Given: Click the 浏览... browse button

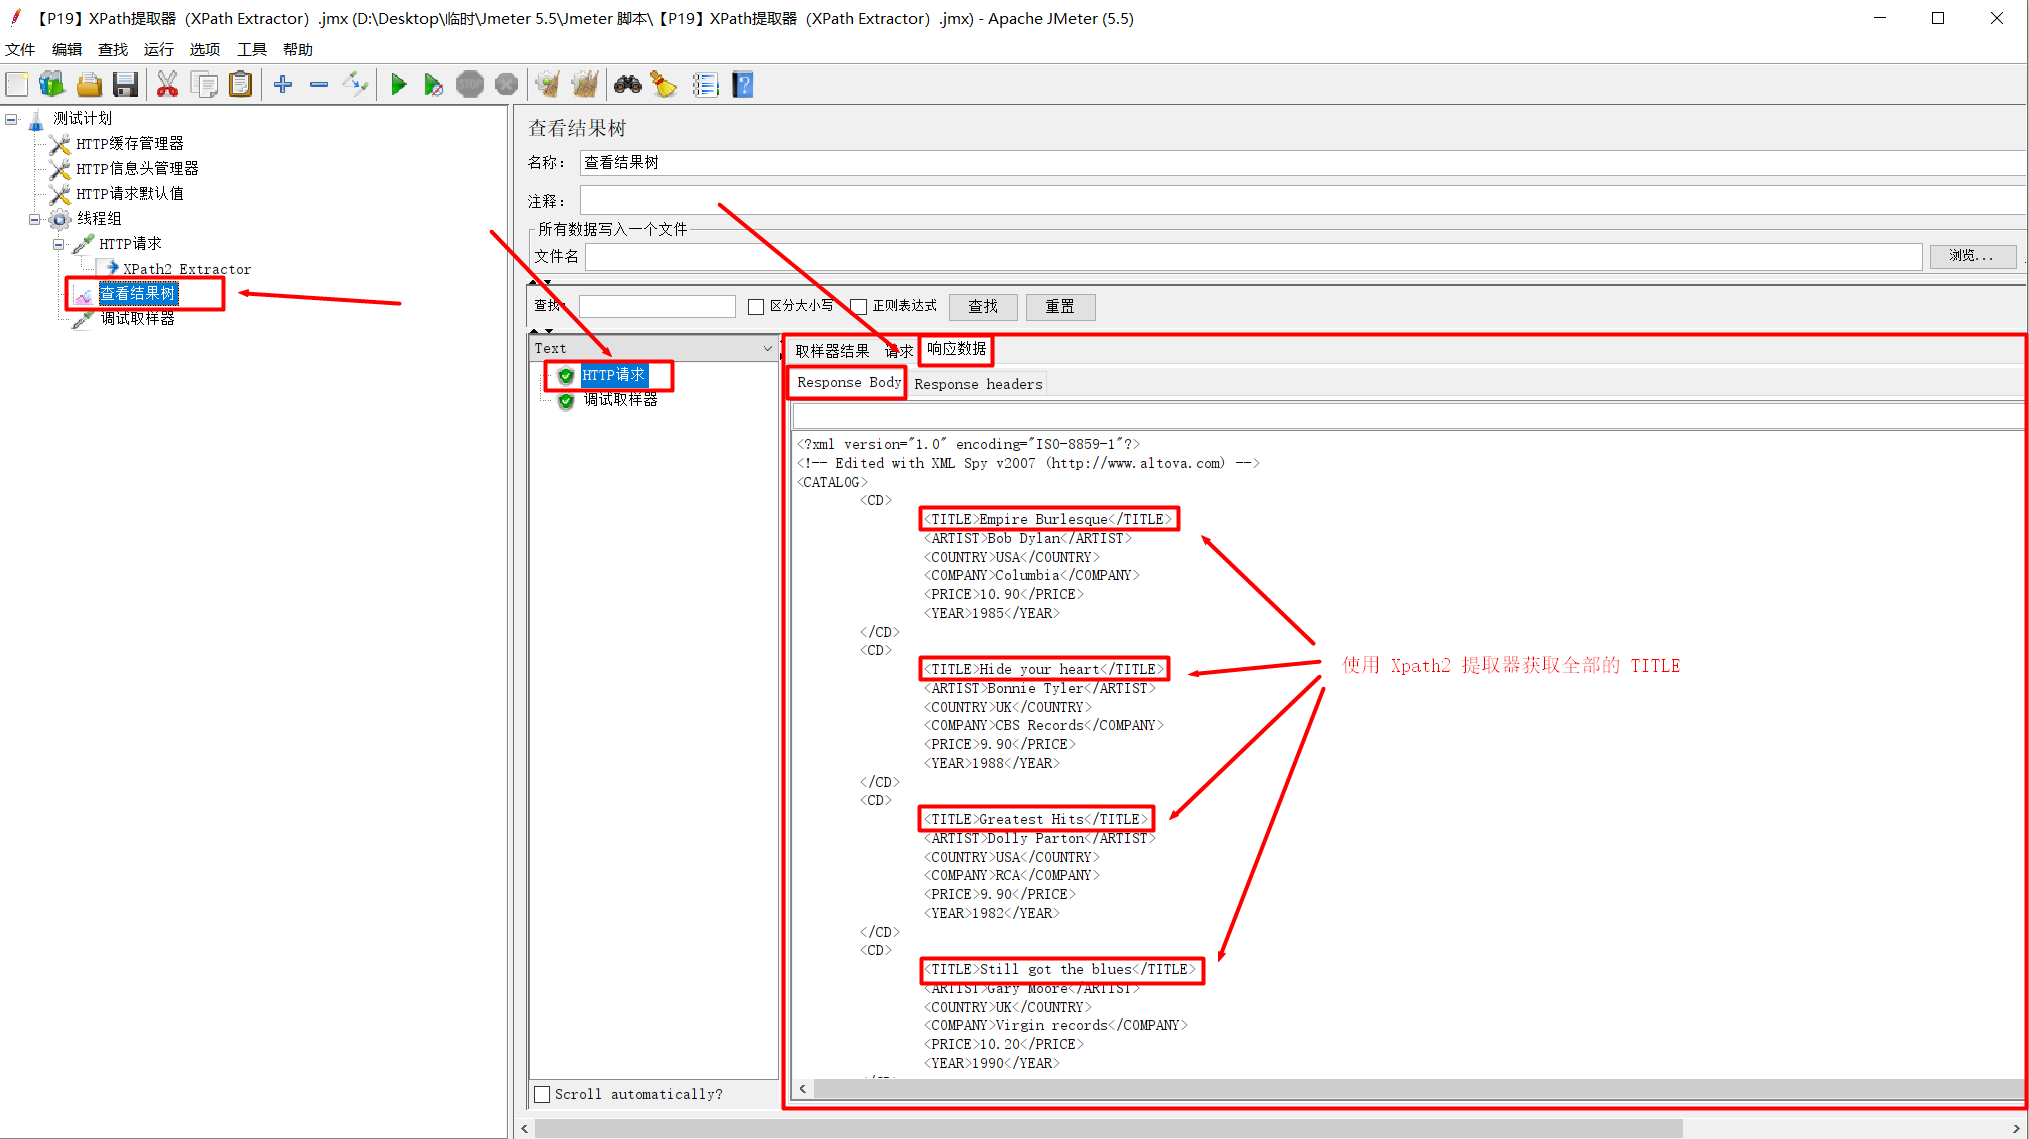Looking at the screenshot, I should (x=1972, y=256).
